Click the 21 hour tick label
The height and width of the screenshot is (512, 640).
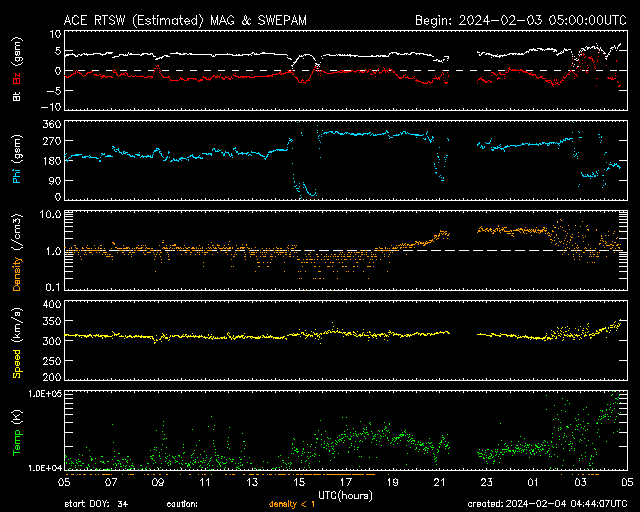(x=441, y=482)
